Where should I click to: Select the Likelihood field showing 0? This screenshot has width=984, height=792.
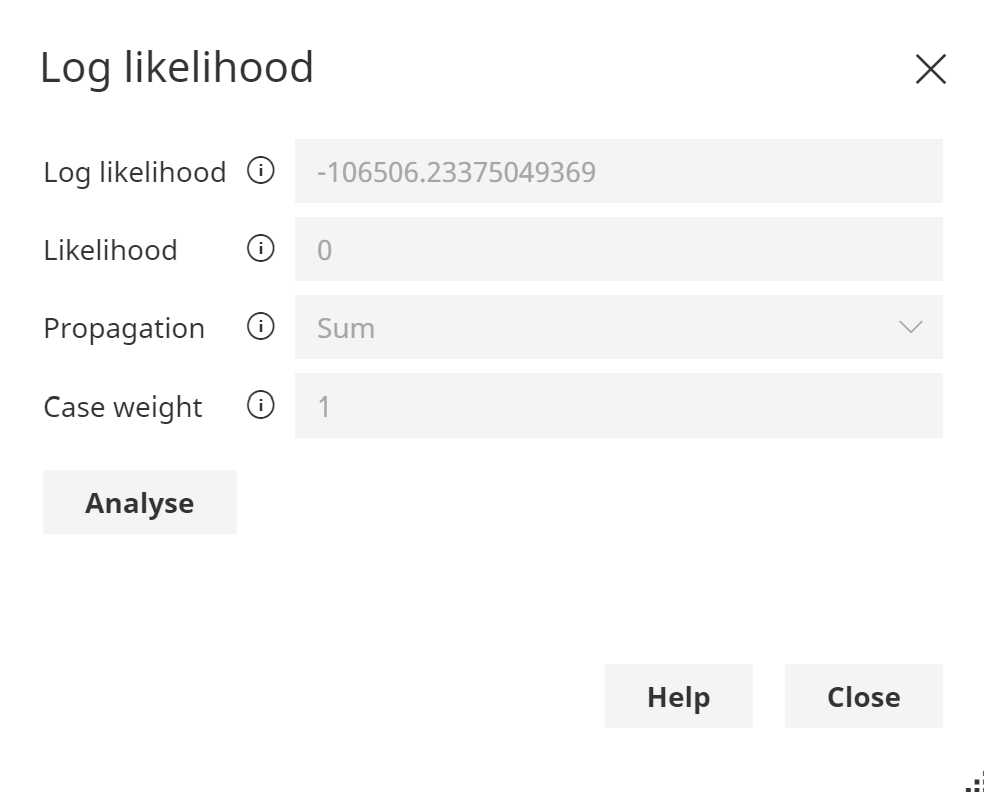pos(617,248)
